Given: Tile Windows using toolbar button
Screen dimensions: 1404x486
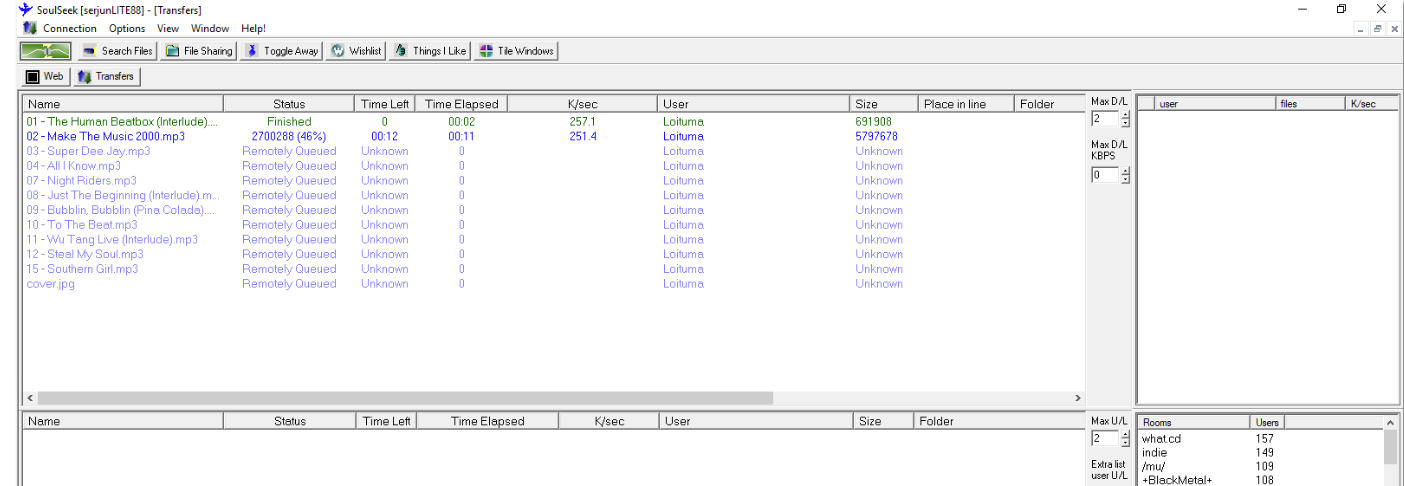Looking at the screenshot, I should [516, 51].
